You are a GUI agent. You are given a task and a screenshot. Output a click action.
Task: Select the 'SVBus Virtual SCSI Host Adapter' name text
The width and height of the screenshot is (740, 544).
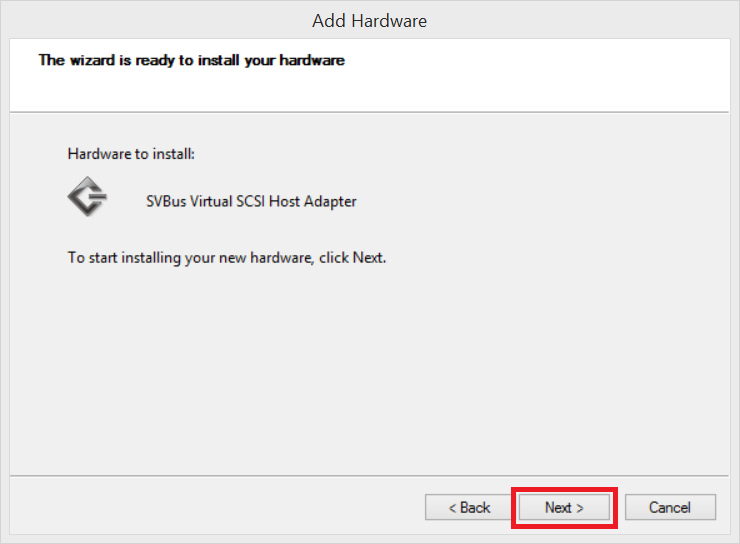[251, 201]
